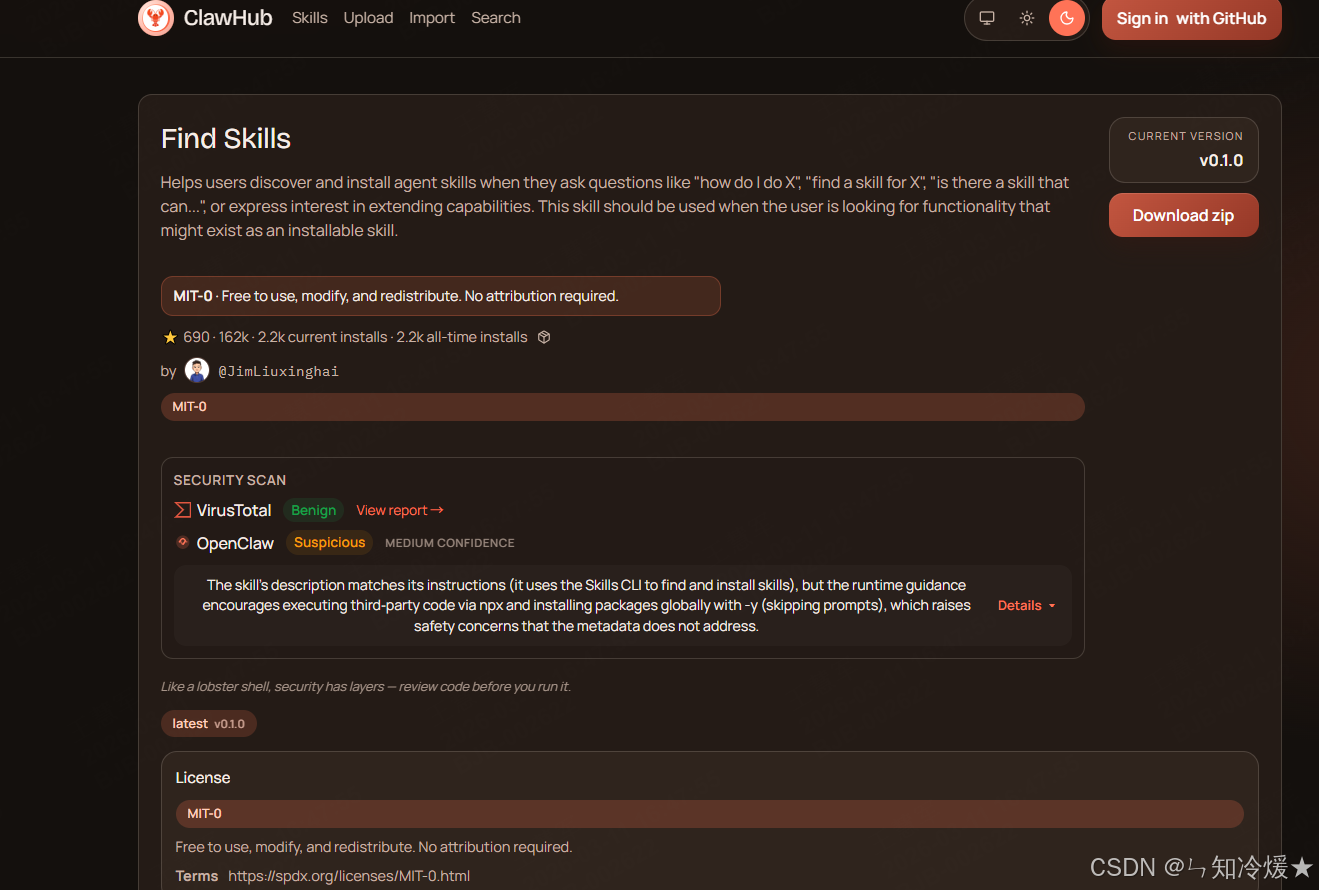
Task: Click the MIT-0 bar in License section
Action: click(x=710, y=814)
